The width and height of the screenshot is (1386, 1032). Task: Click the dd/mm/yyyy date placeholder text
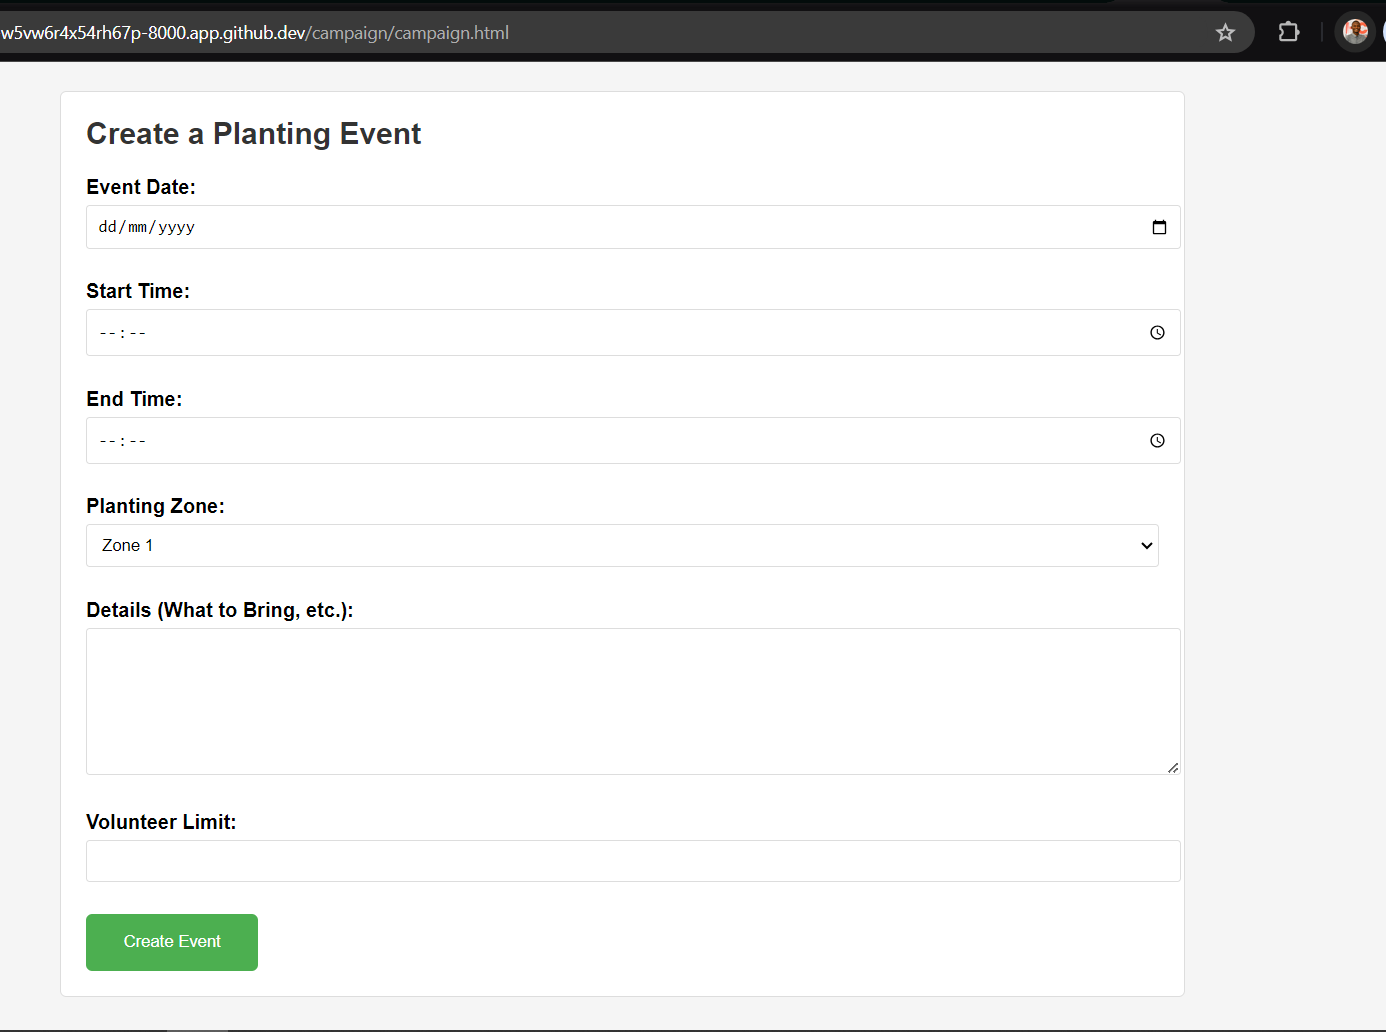coord(146,227)
